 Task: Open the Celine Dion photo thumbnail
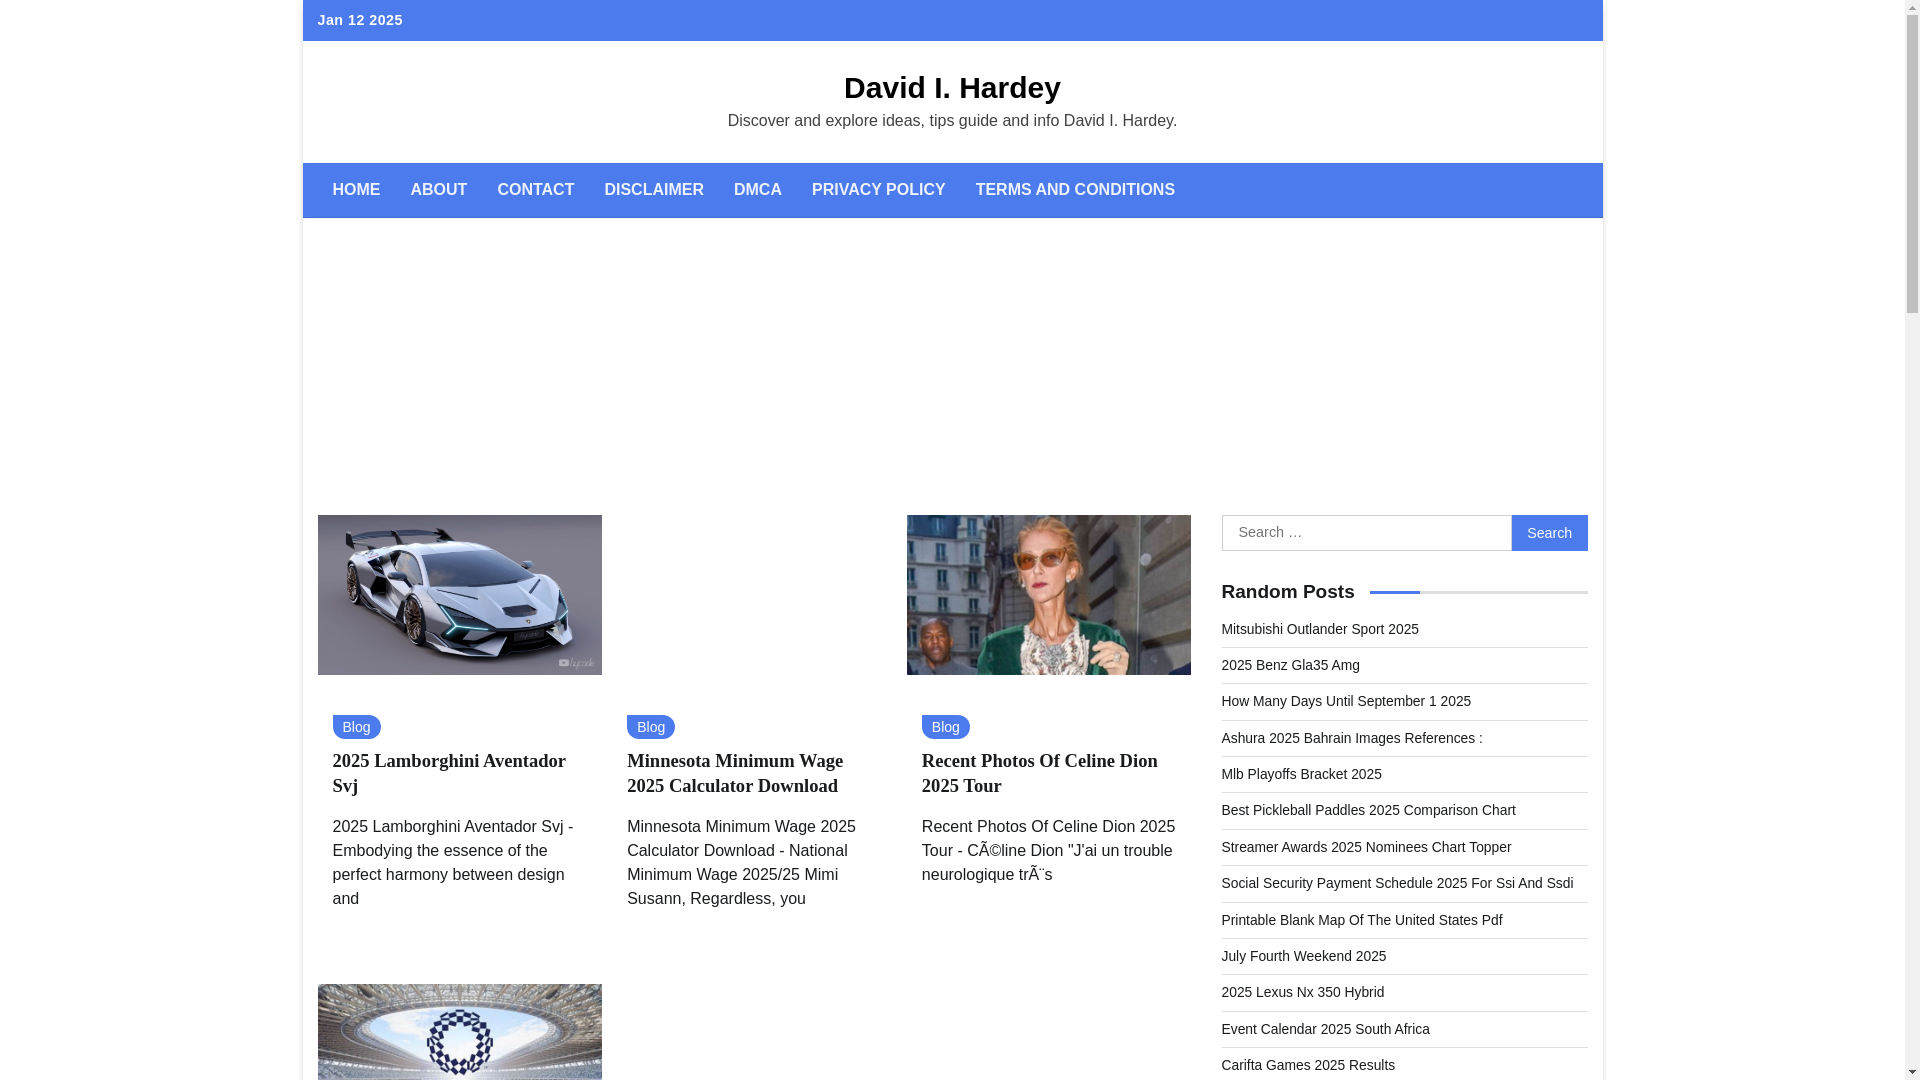pyautogui.click(x=1049, y=595)
